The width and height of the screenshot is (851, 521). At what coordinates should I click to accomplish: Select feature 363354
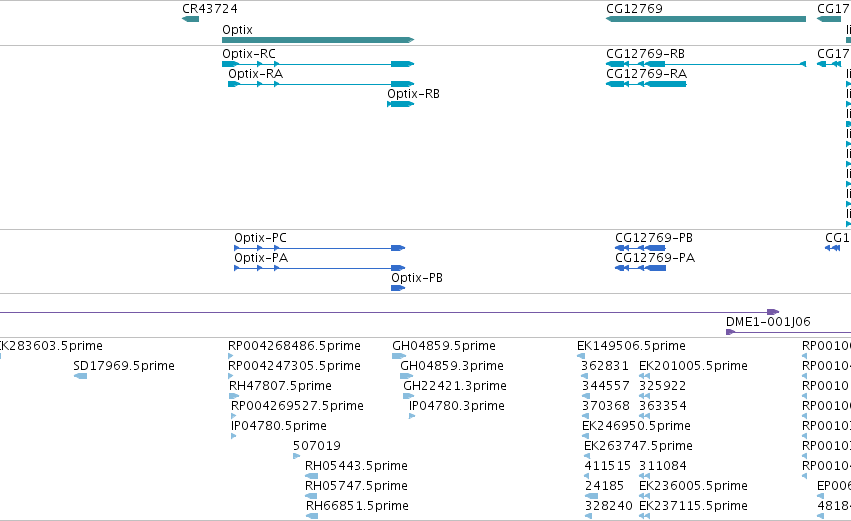(644, 416)
